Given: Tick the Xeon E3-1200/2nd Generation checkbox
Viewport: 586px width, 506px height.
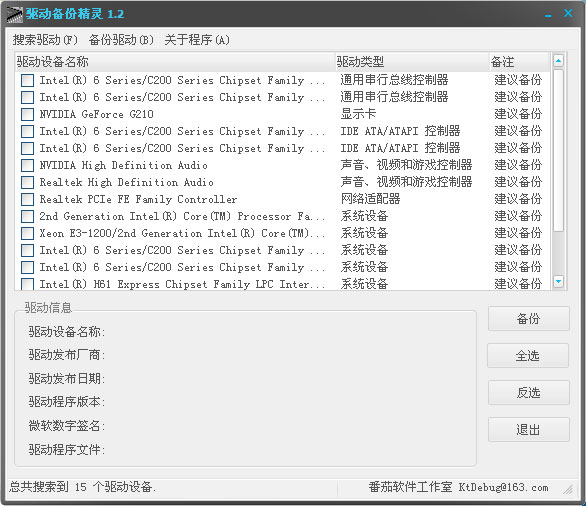Looking at the screenshot, I should pyautogui.click(x=27, y=233).
